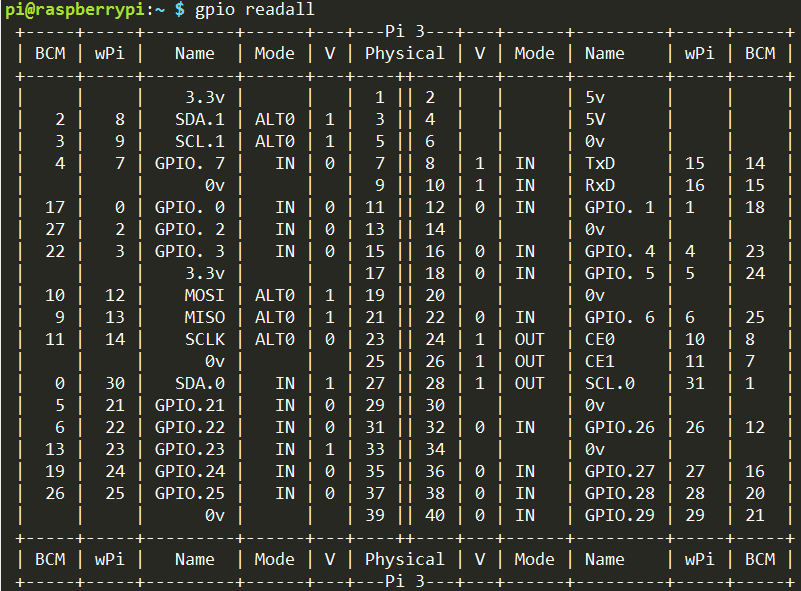
Task: Select the SCLK name cell
Action: click(x=204, y=339)
